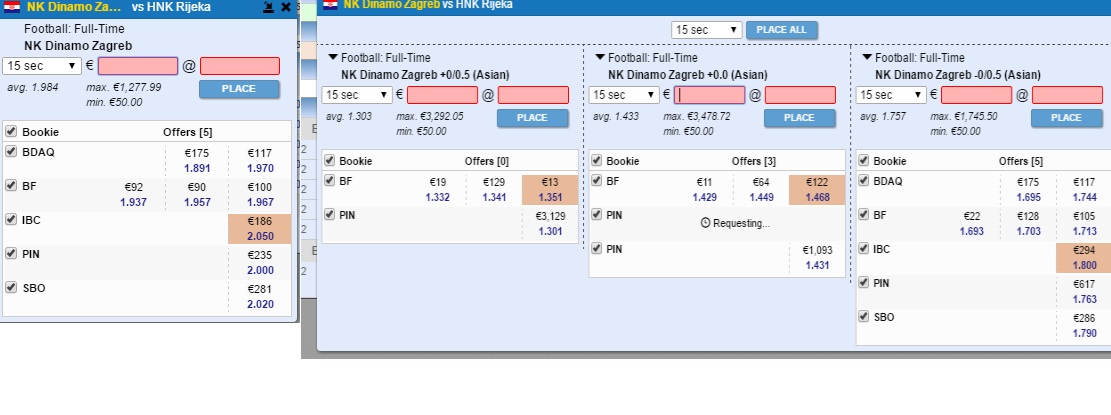The height and width of the screenshot is (415, 1111).
Task: Uncheck SBO bookie in the -0/0.5 Asian panel
Action: (864, 316)
